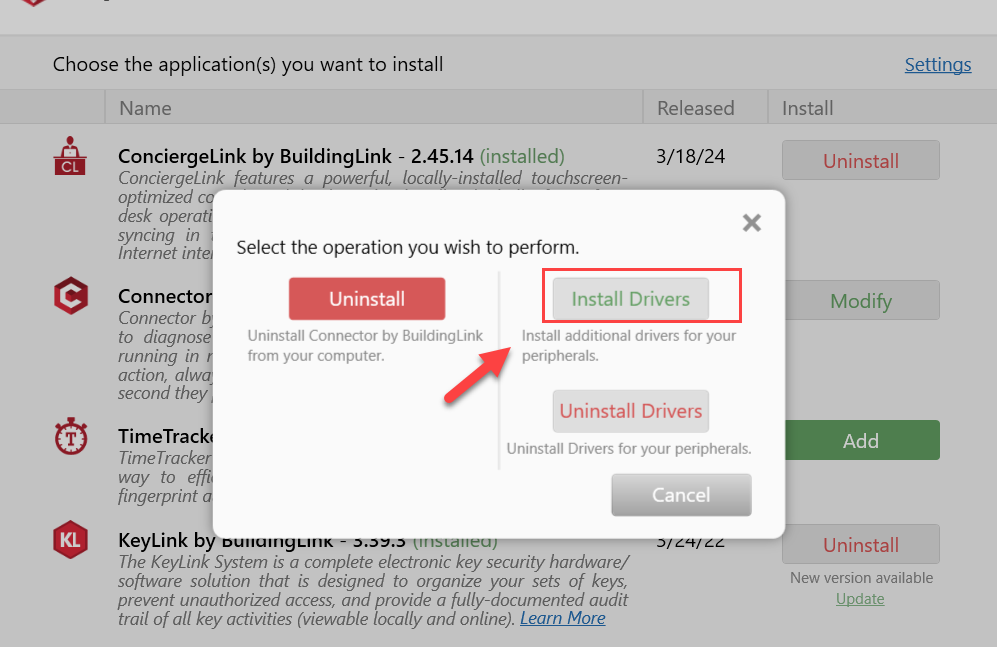997x647 pixels.
Task: Click the TimeTracker stopwatch icon
Action: (71, 437)
